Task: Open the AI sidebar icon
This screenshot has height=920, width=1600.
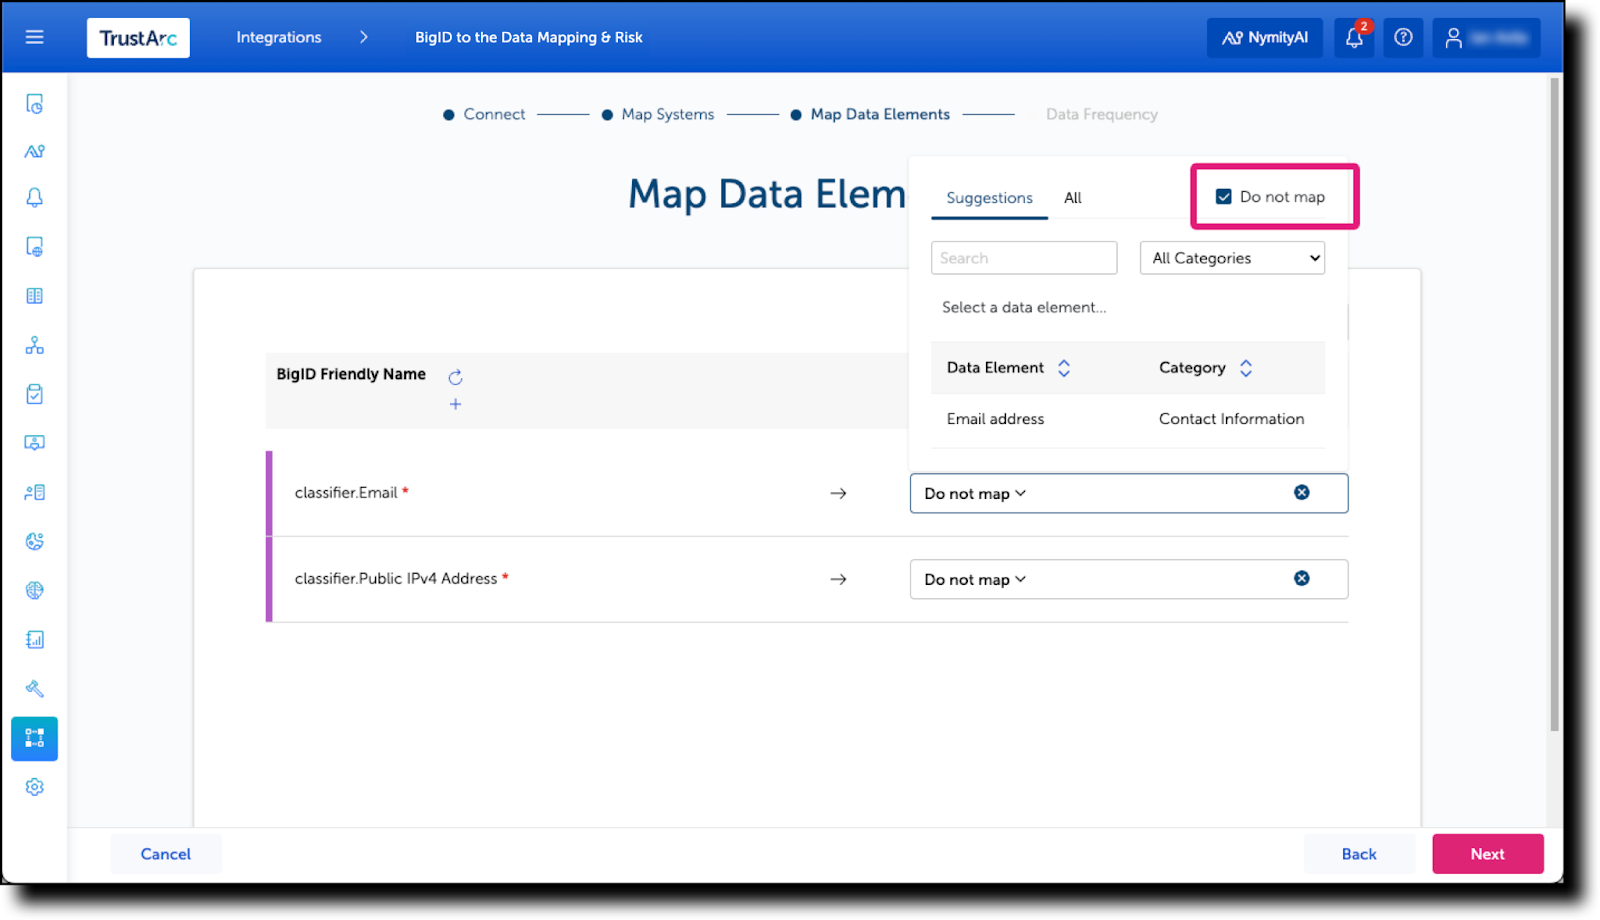Action: pyautogui.click(x=35, y=152)
